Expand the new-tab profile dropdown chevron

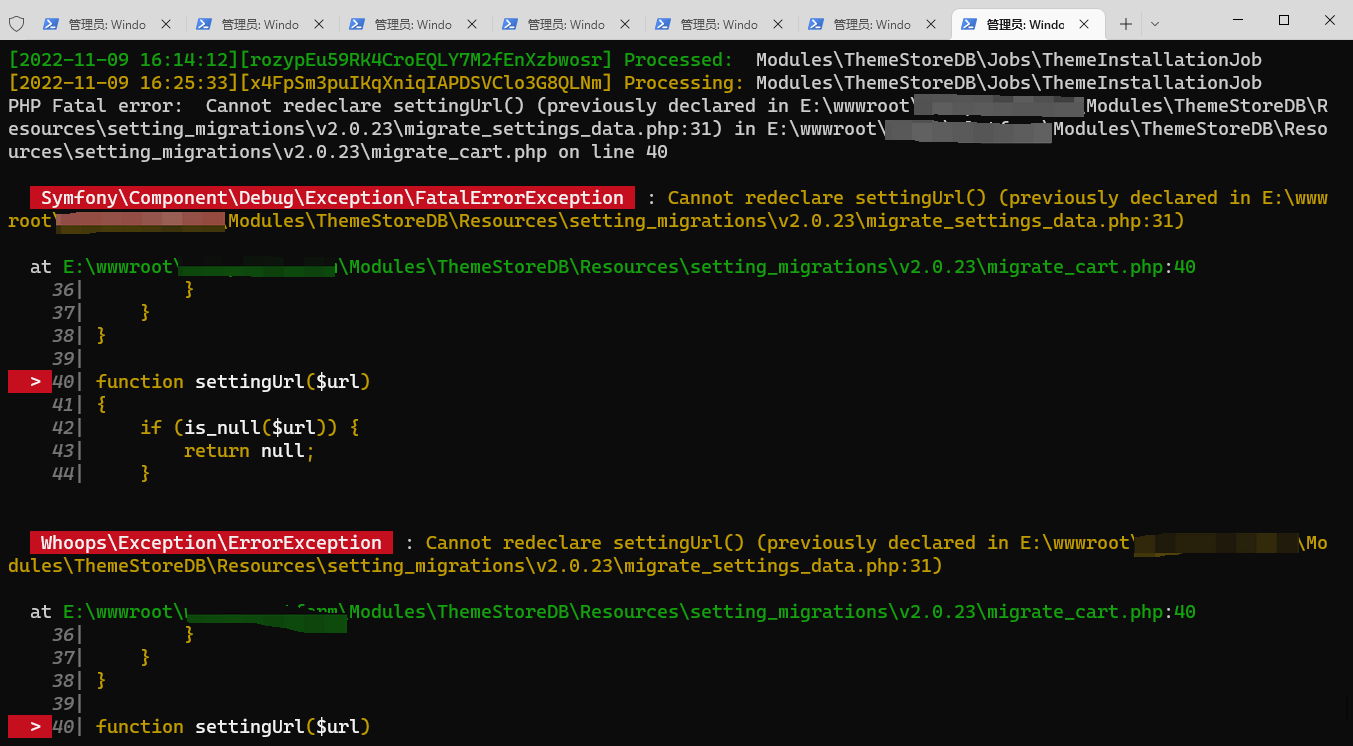click(x=1155, y=23)
